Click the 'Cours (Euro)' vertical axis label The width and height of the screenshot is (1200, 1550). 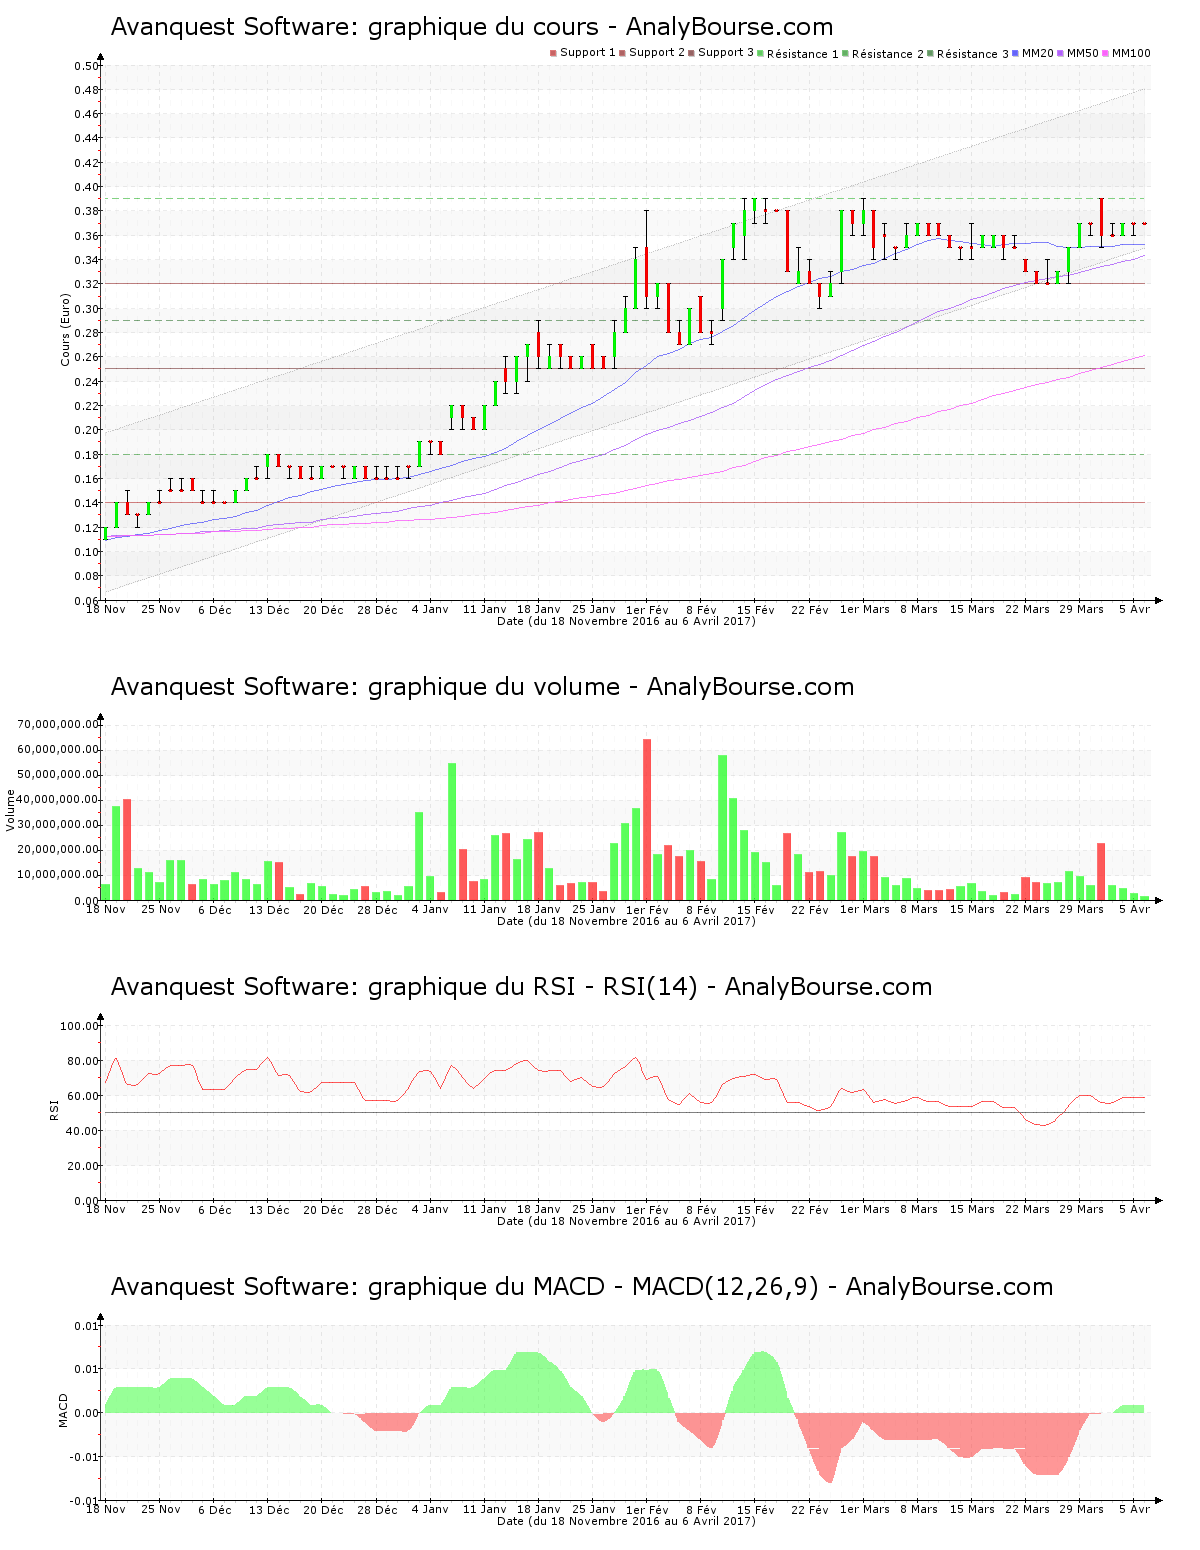click(66, 329)
